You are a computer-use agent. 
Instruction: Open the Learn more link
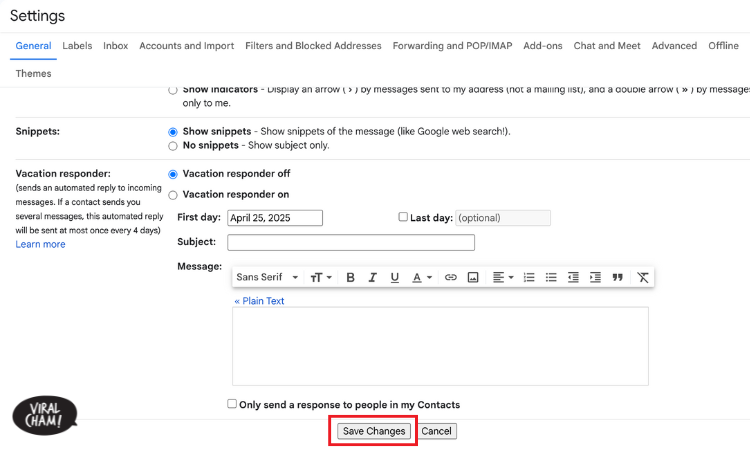click(40, 244)
